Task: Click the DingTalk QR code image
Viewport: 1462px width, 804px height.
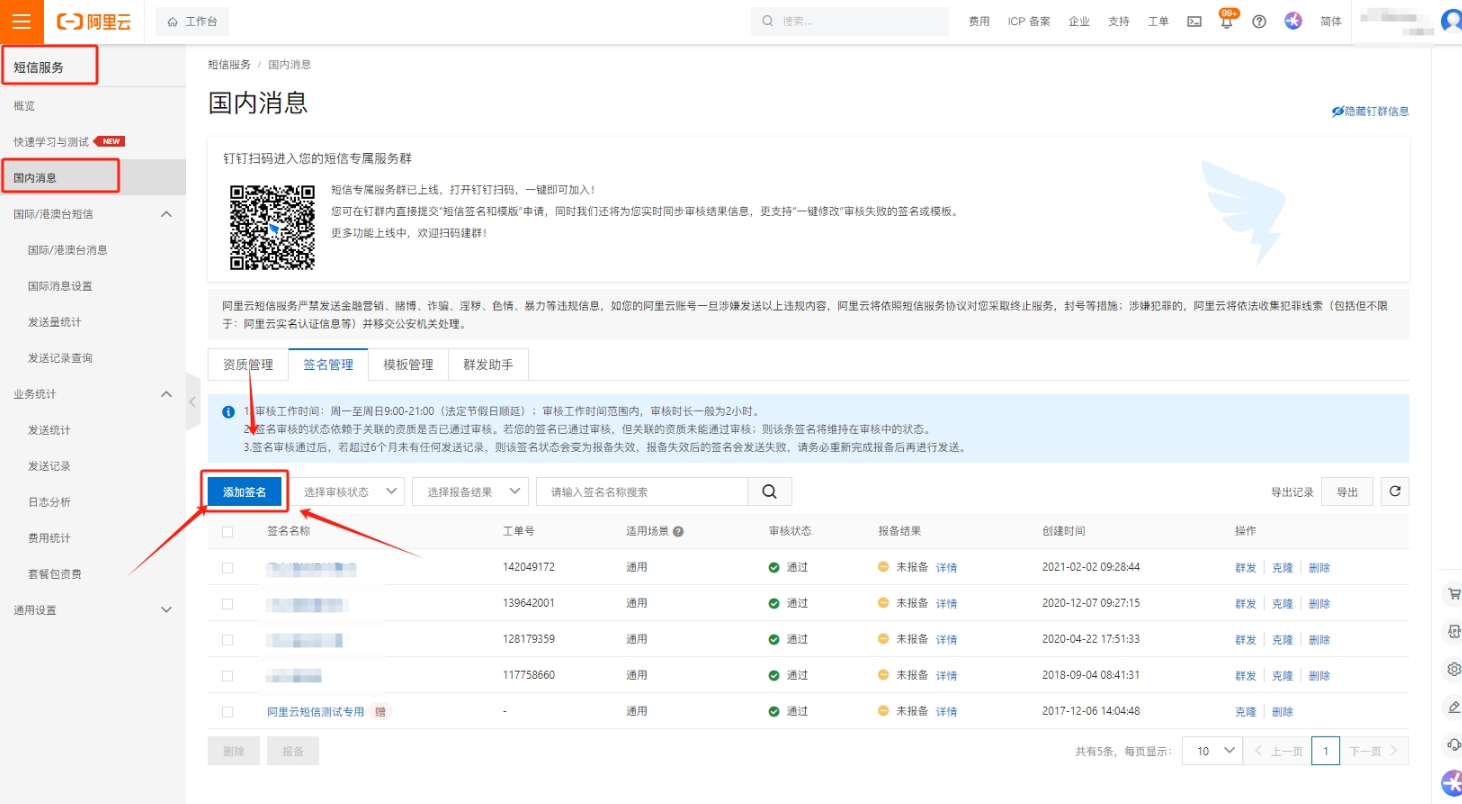Action: [272, 227]
